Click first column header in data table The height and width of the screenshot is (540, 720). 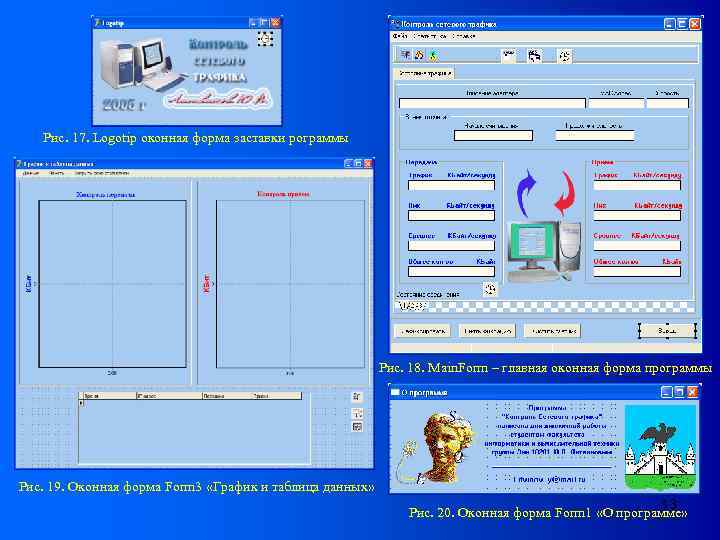[109, 395]
